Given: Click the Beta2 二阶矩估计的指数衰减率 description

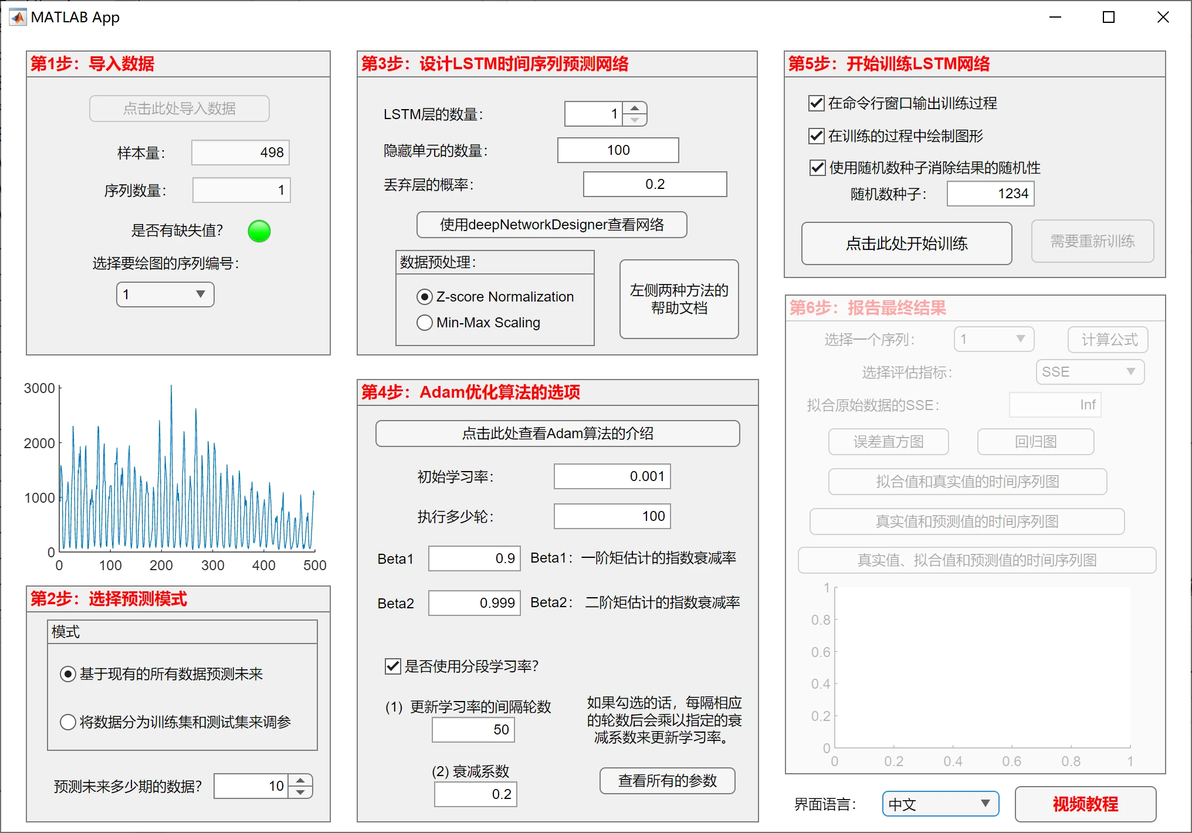Looking at the screenshot, I should 635,603.
